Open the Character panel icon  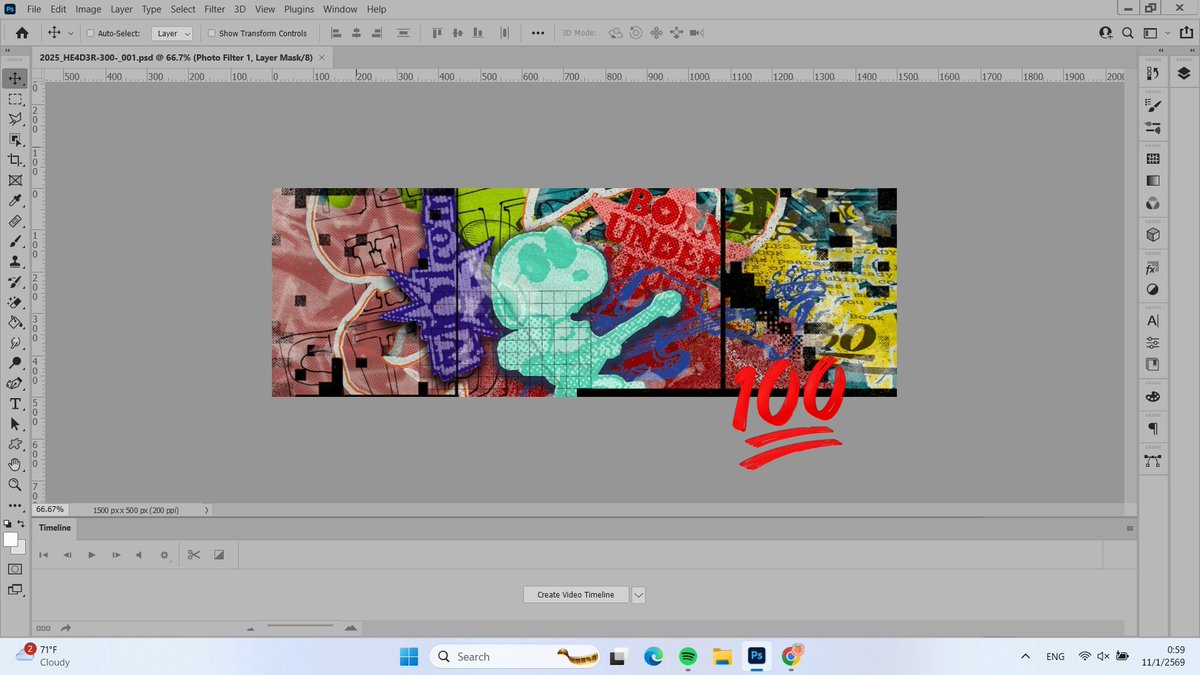tap(1153, 321)
